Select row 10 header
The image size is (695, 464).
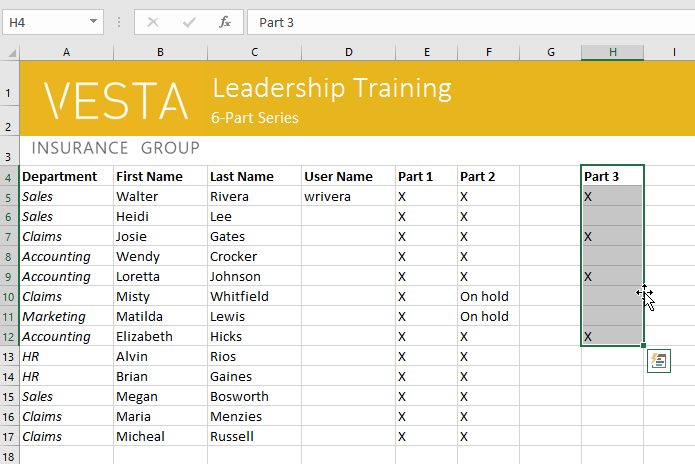point(9,297)
